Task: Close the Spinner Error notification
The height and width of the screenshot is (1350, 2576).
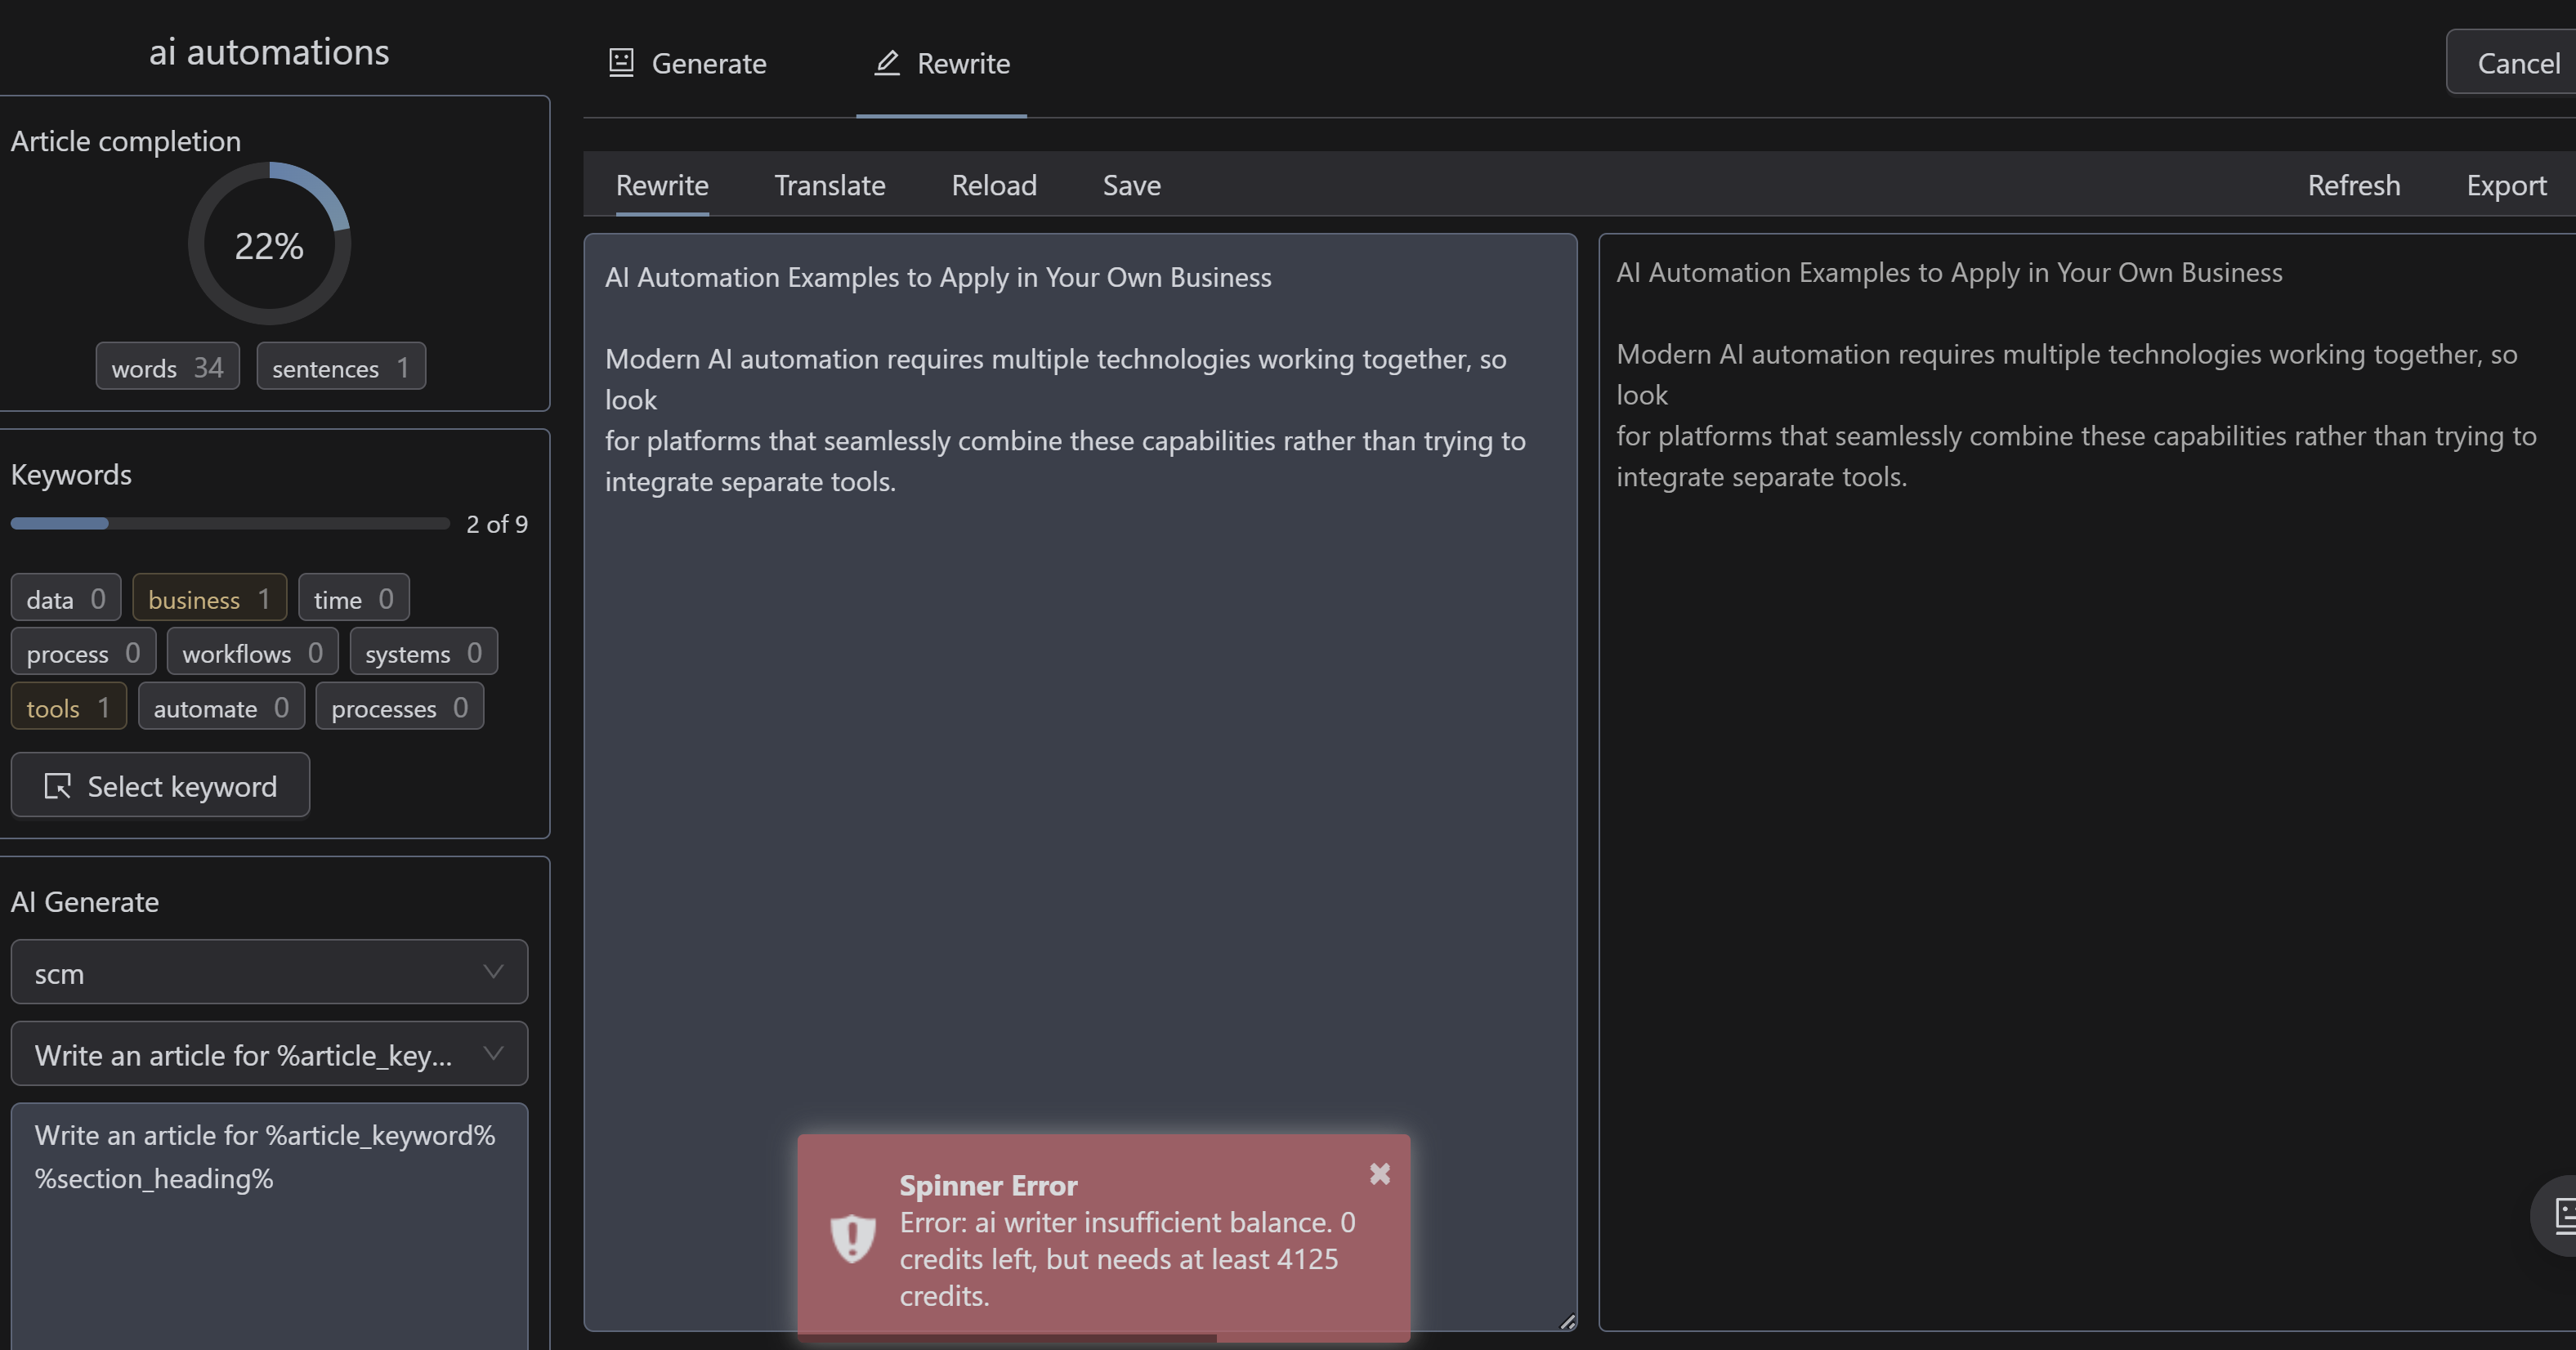Action: coord(1379,1173)
